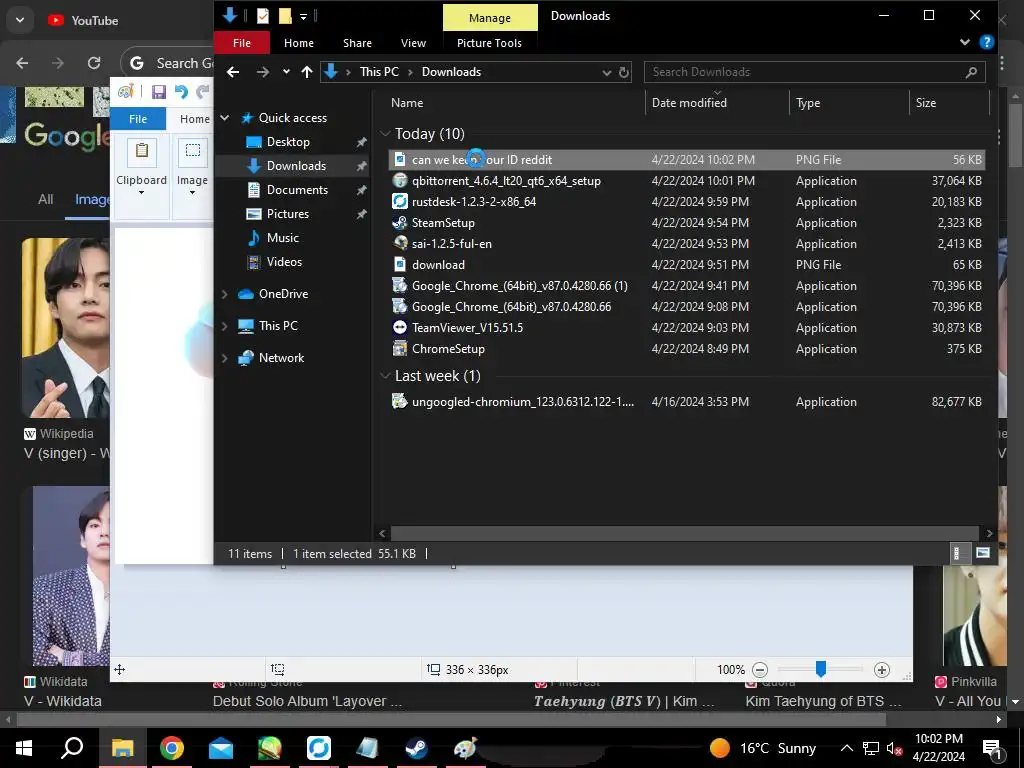Open the Mail app on taskbar
Screen dimensions: 1024x768
coord(221,748)
